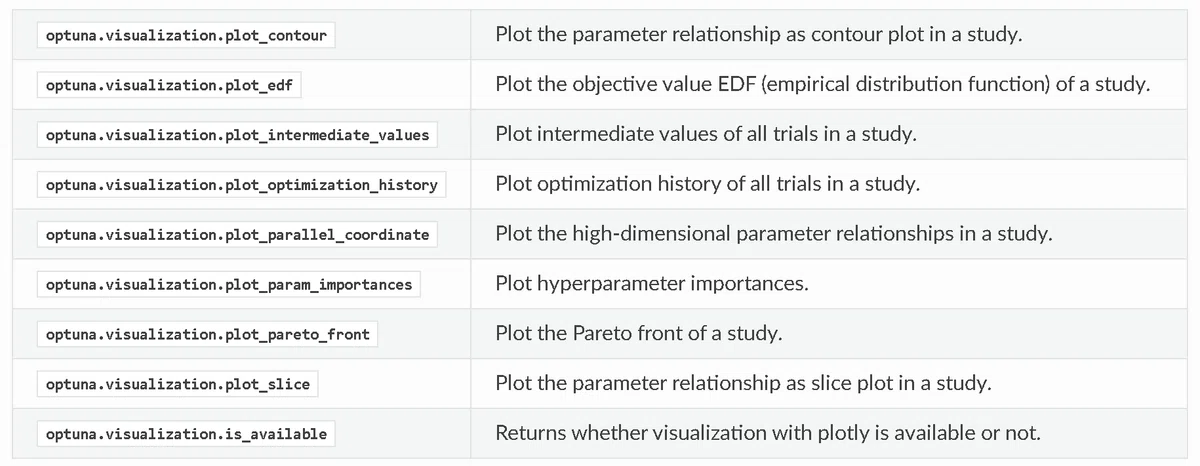Click the 'Plot the Pareto front' description

tap(639, 334)
